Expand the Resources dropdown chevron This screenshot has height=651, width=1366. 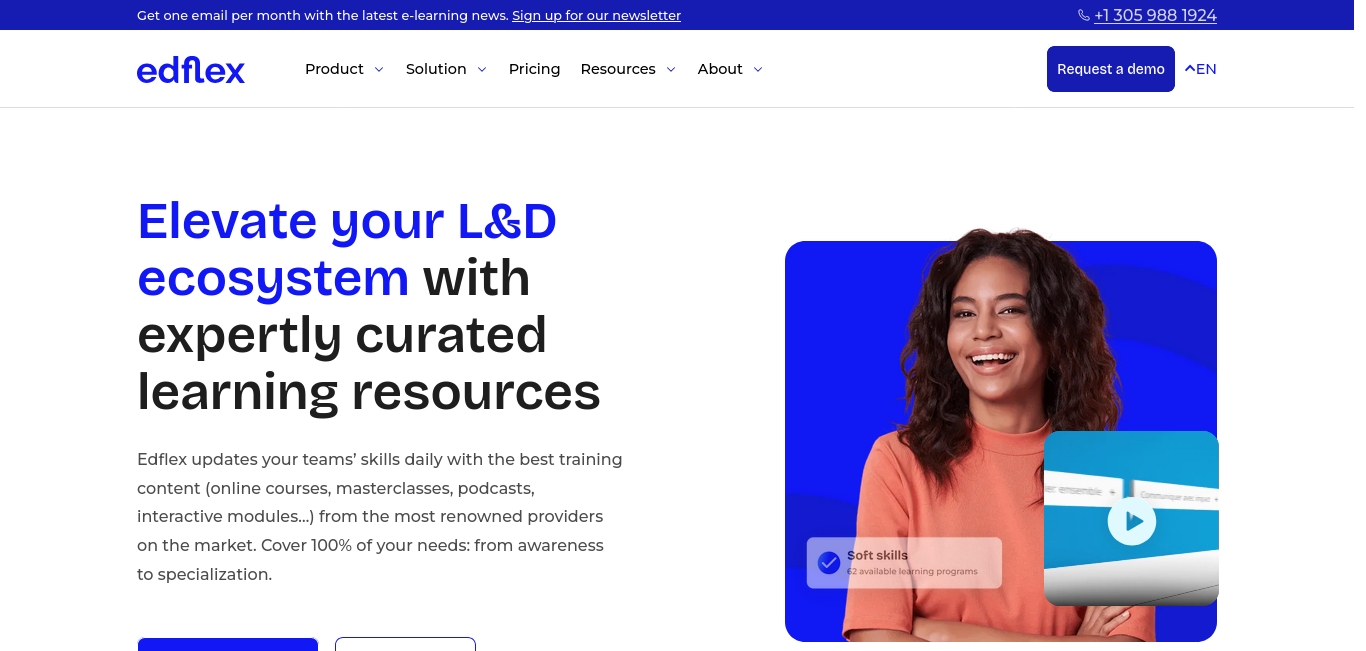click(671, 70)
